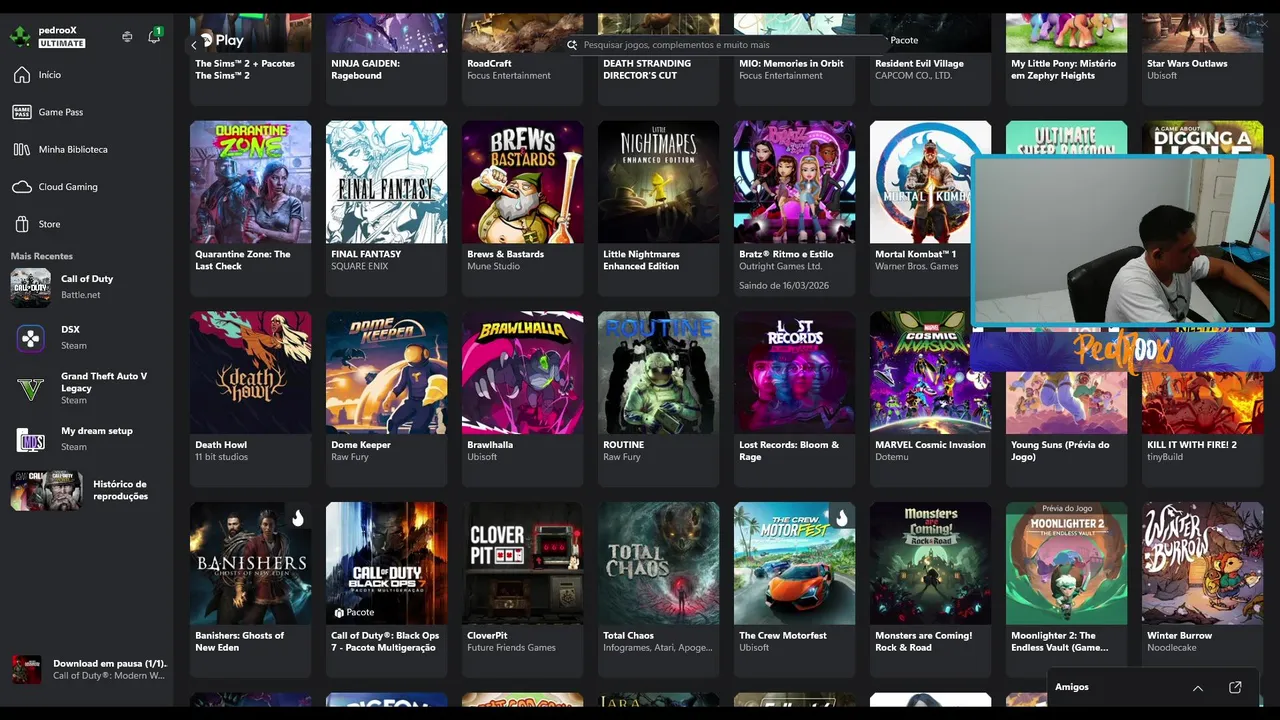Open Moonlighter 2: The Endless Vault

(x=1067, y=589)
